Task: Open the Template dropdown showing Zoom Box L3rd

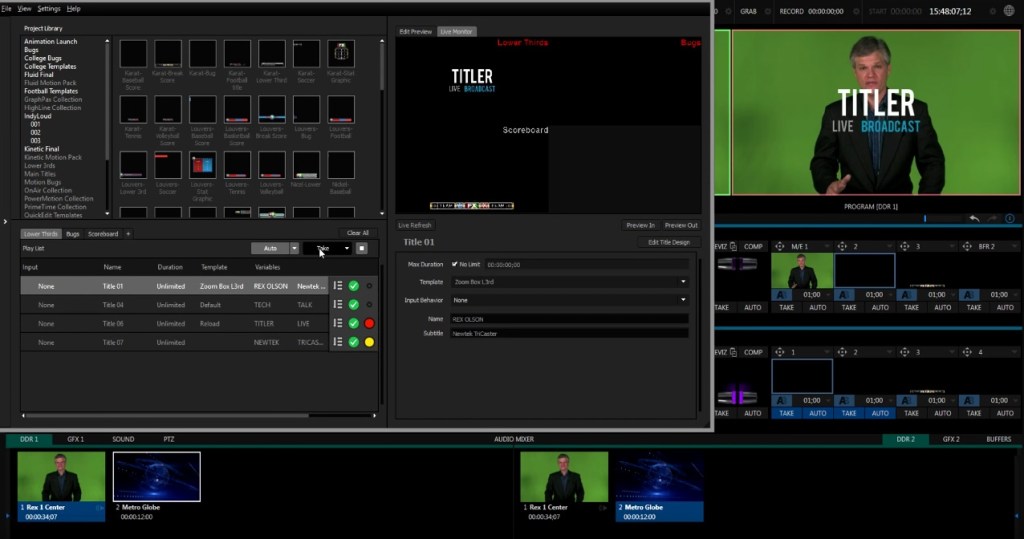Action: (x=568, y=282)
